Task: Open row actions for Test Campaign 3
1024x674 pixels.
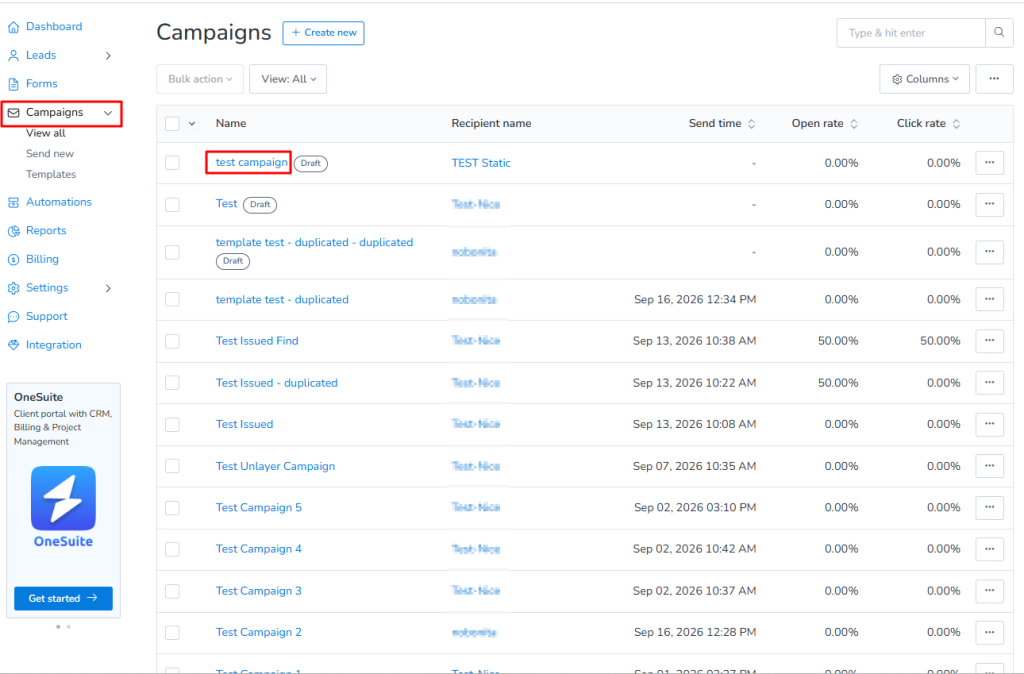Action: [x=989, y=591]
